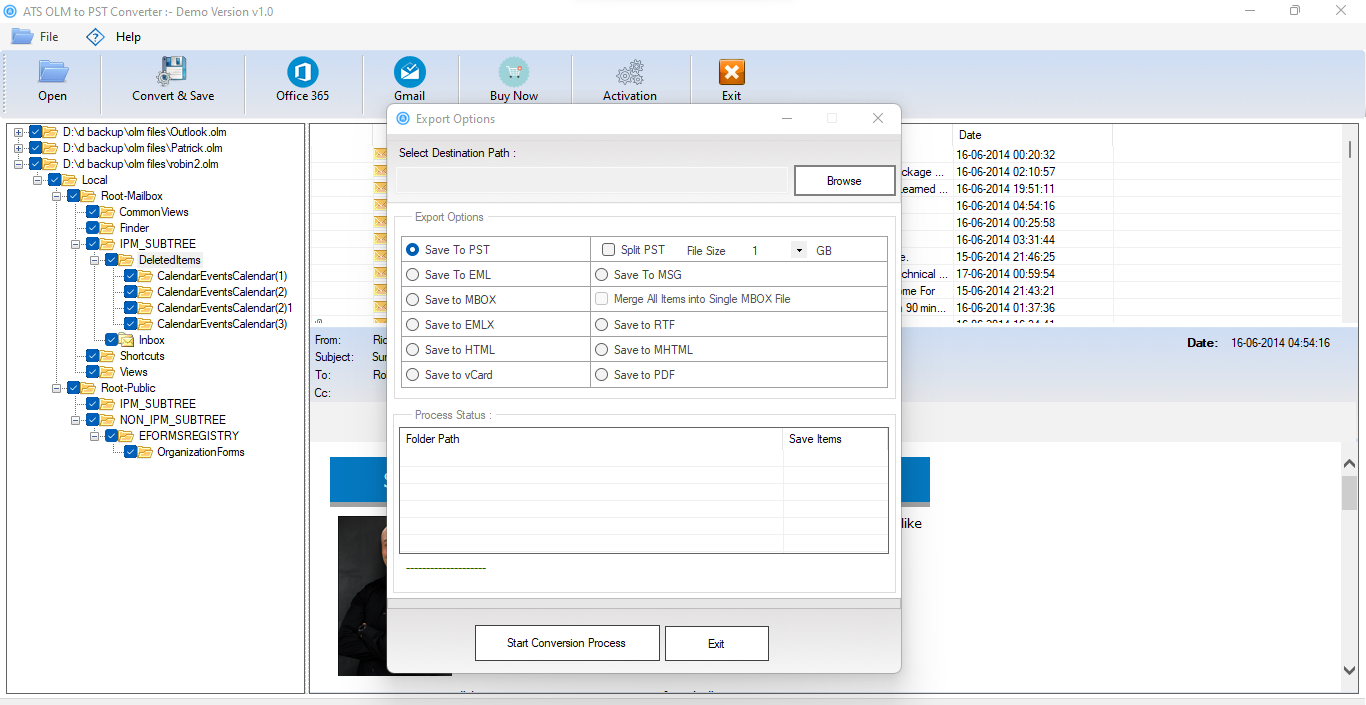Expand the Outlook.olm tree node
The image size is (1366, 705).
(17, 131)
